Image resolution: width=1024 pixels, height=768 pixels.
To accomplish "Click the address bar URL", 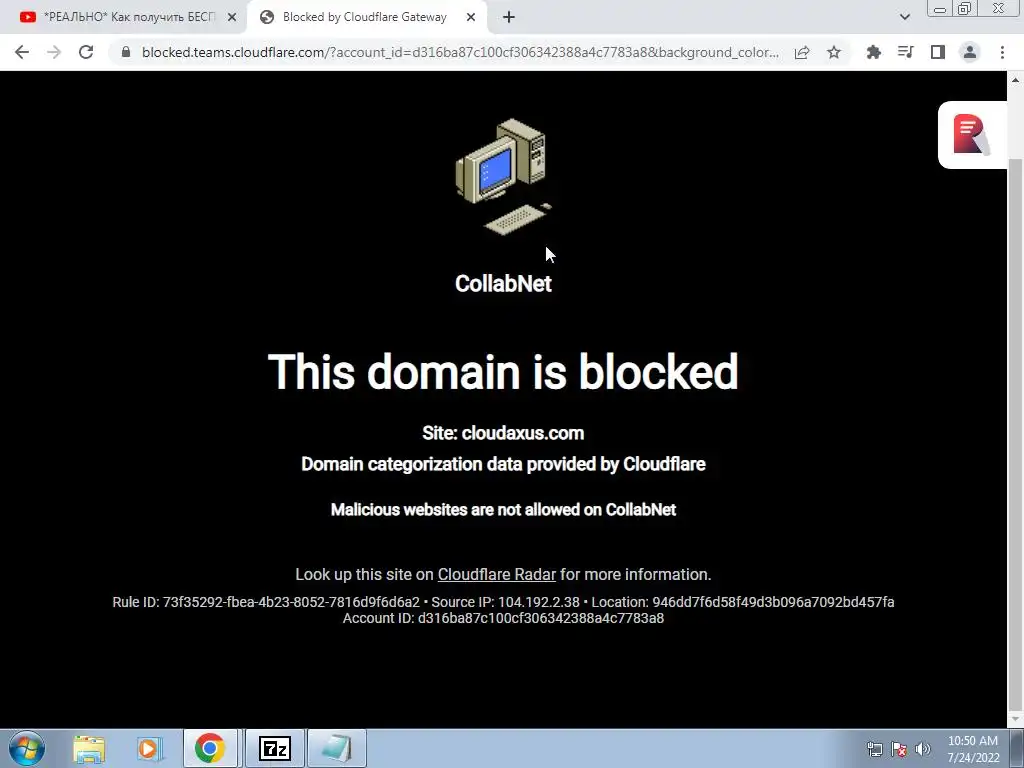I will (x=460, y=52).
